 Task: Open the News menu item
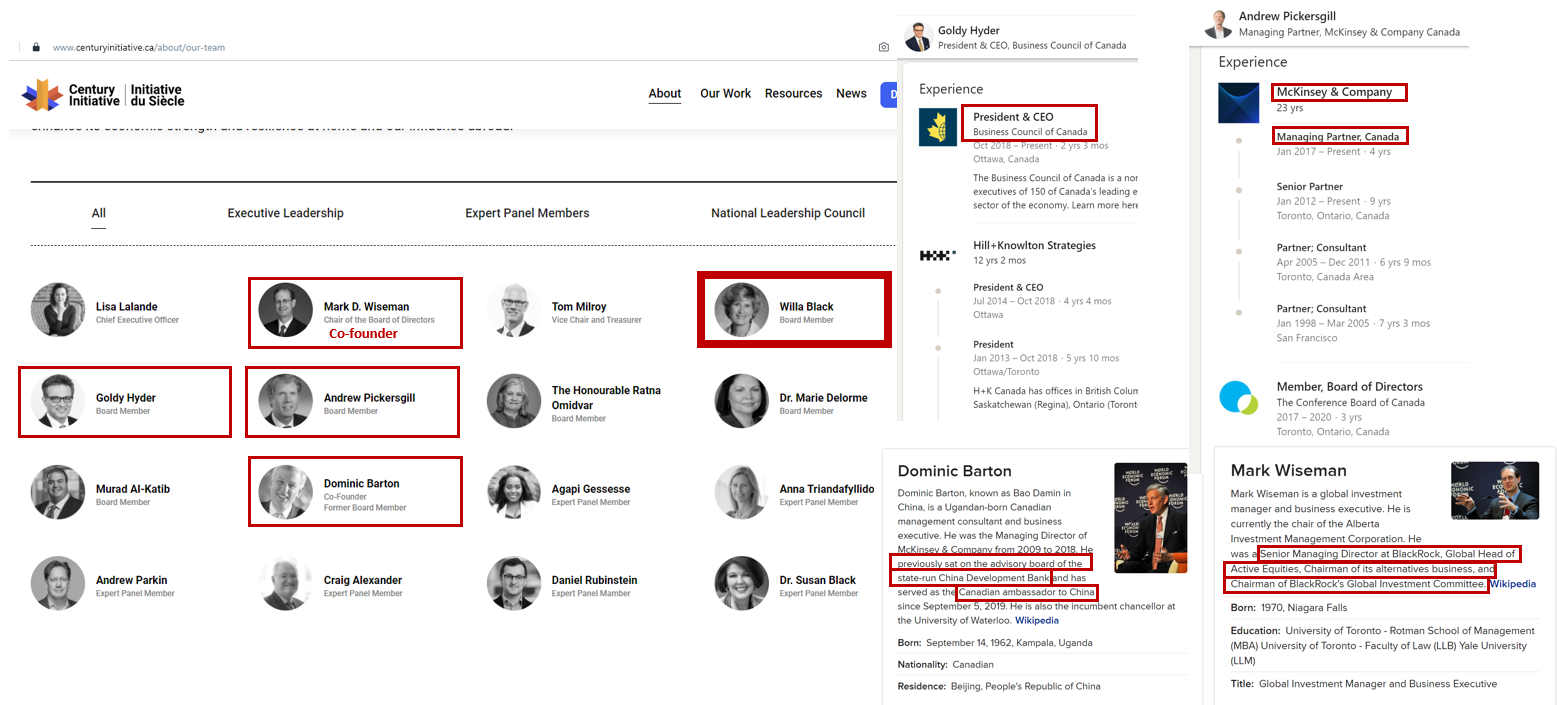tap(851, 94)
